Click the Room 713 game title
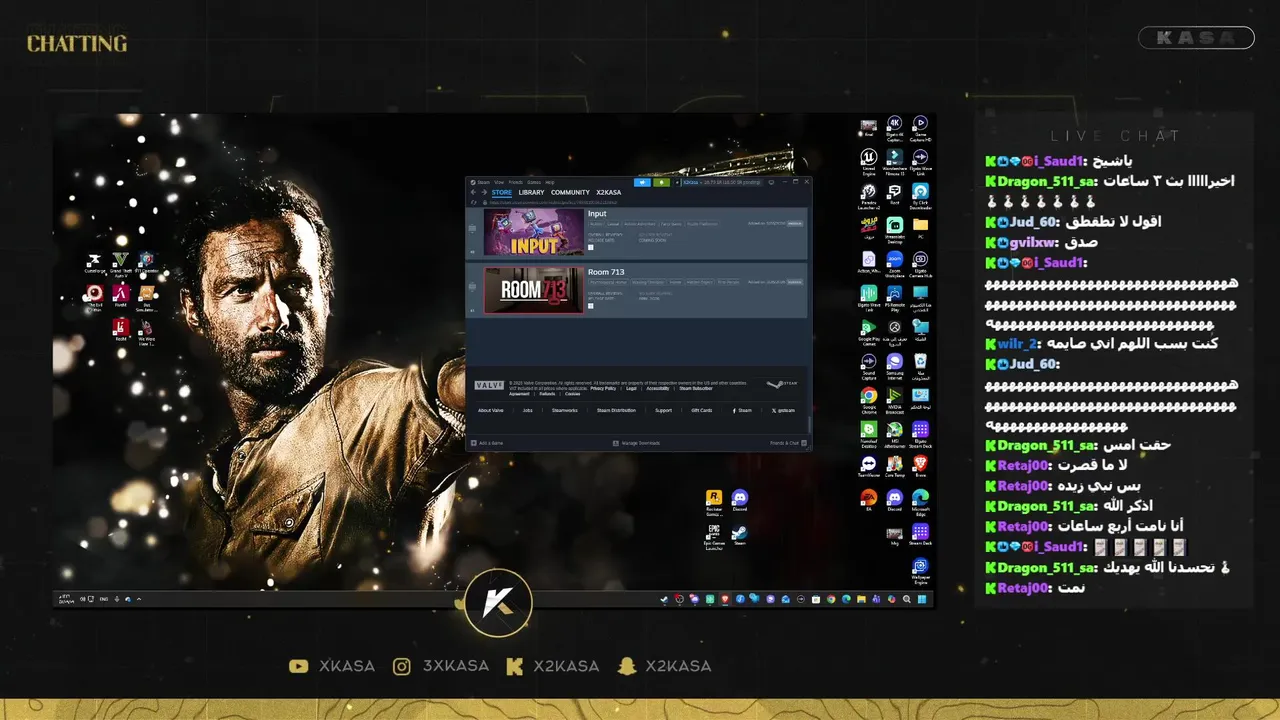Screen dimensions: 1280x720 pos(606,272)
